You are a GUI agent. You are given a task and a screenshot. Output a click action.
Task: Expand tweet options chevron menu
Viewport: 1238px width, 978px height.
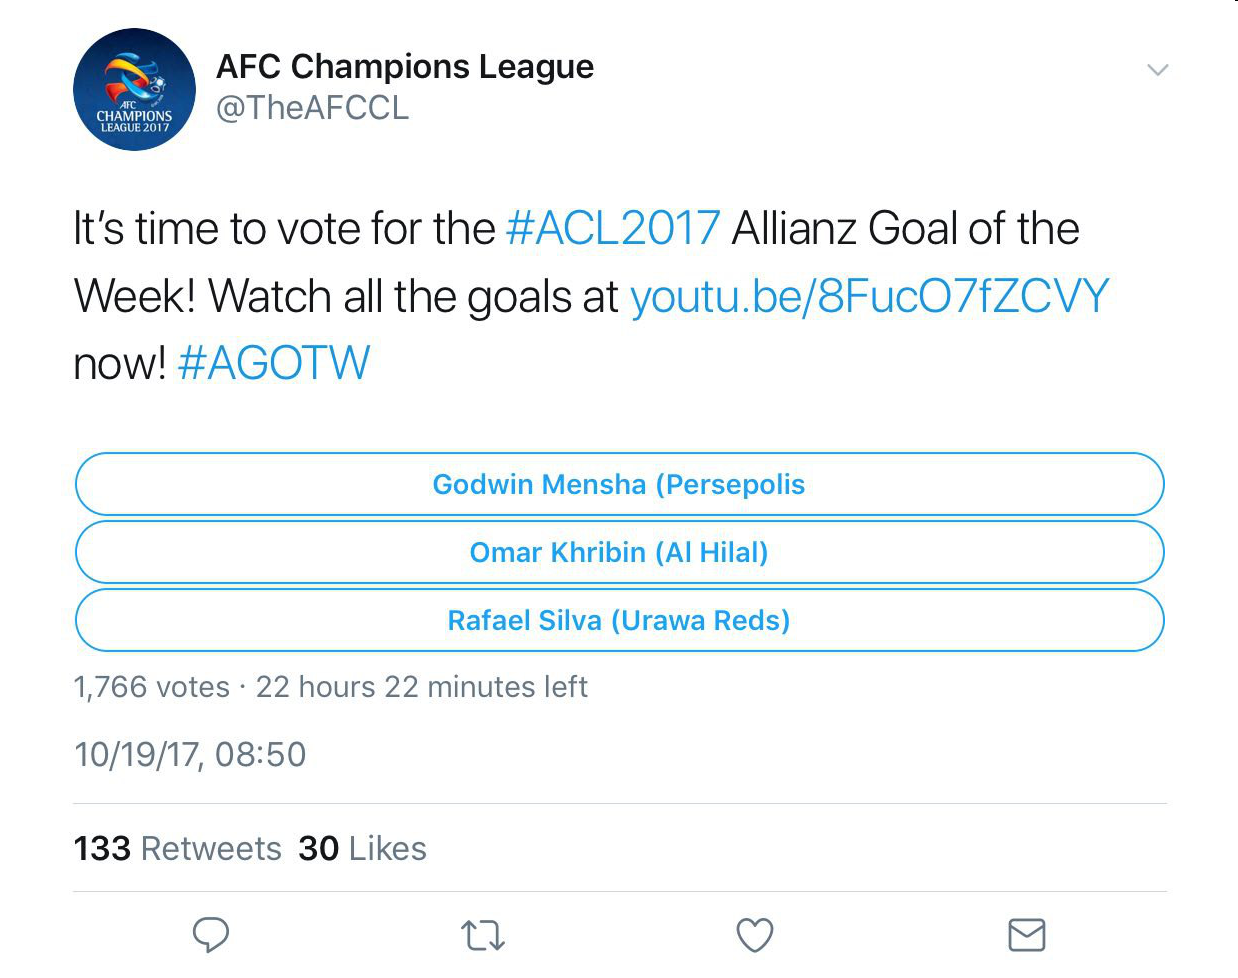pyautogui.click(x=1158, y=70)
